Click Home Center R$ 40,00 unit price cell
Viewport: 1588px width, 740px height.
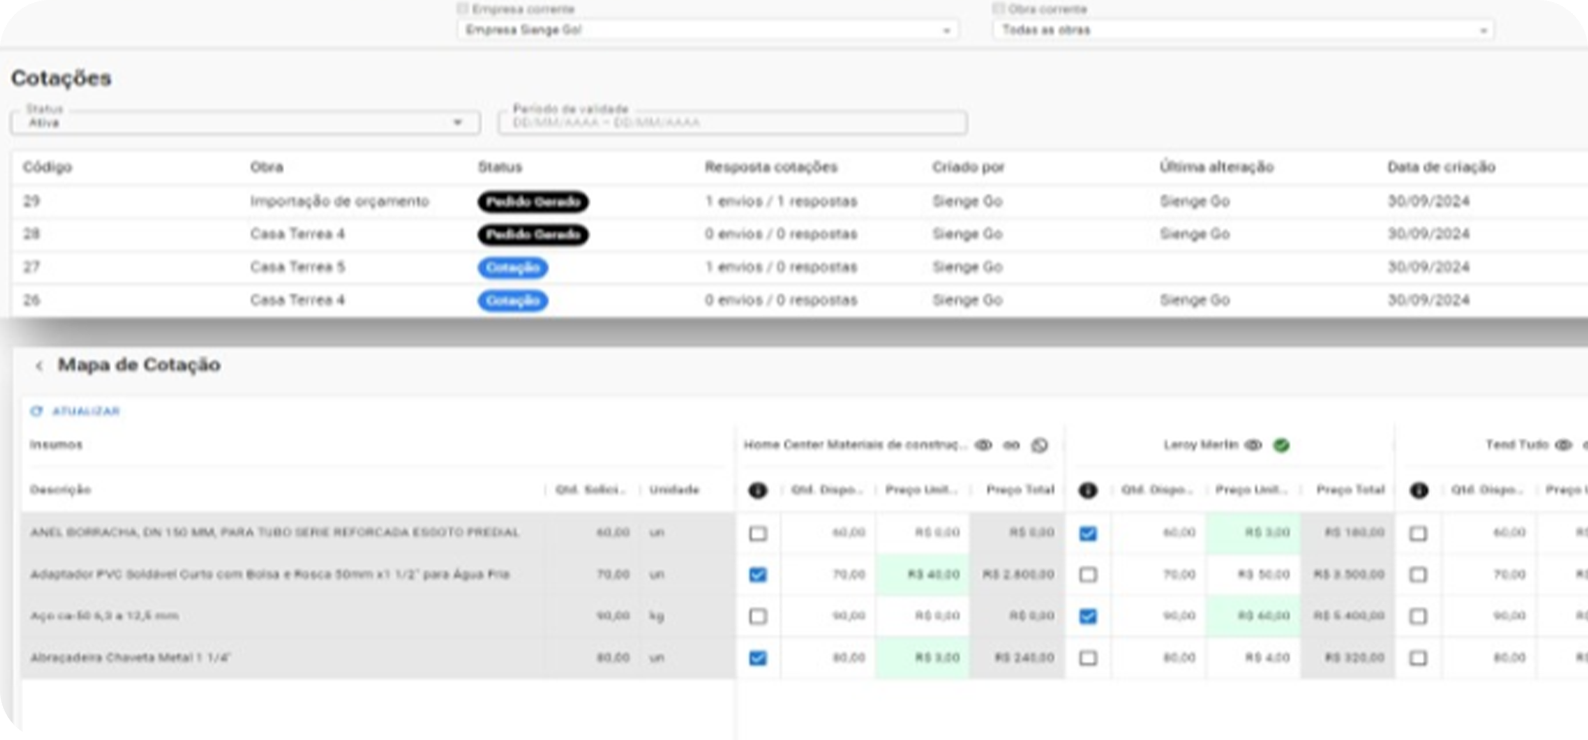pyautogui.click(x=922, y=575)
